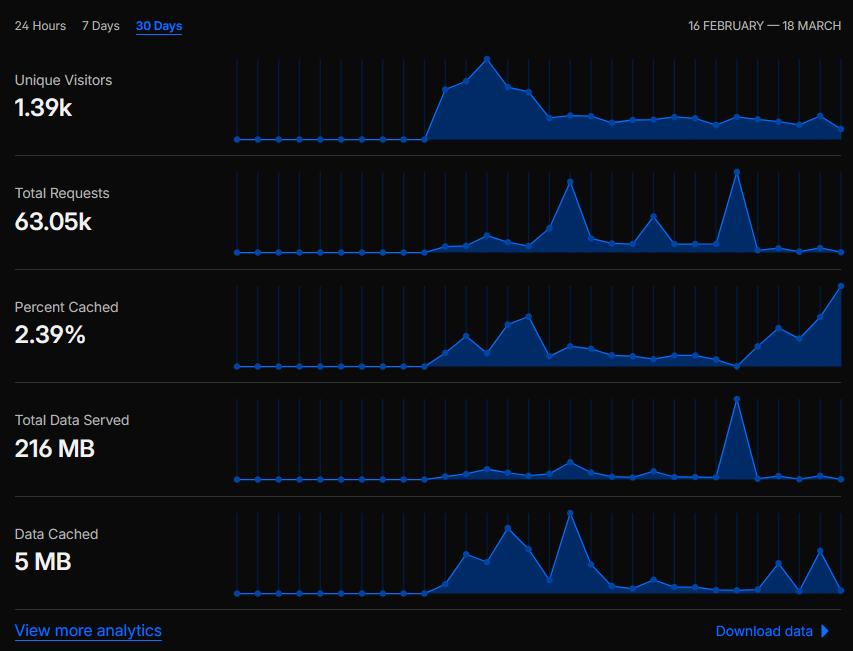Screen dimensions: 853x651
Task: Select the 7 Days time range
Action: point(100,26)
